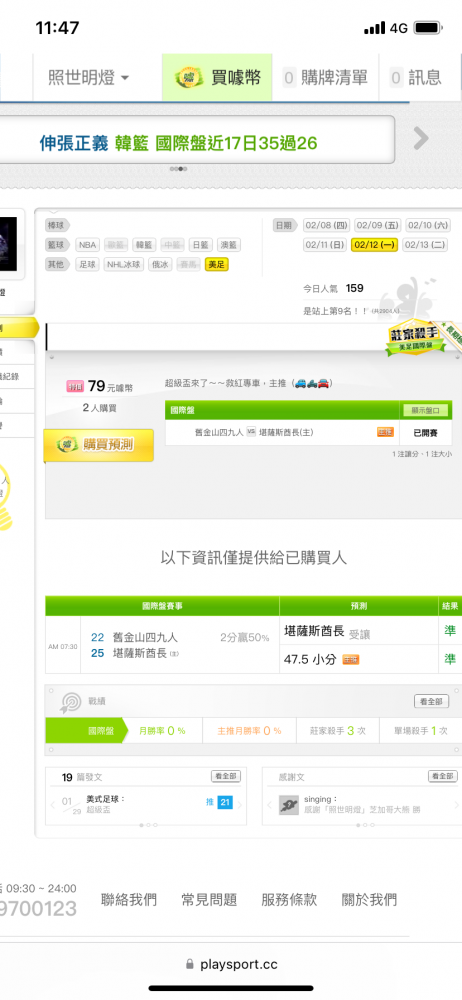This screenshot has height=1000, width=462.
Task: Choose date 02/13 (二)
Action: (426, 245)
